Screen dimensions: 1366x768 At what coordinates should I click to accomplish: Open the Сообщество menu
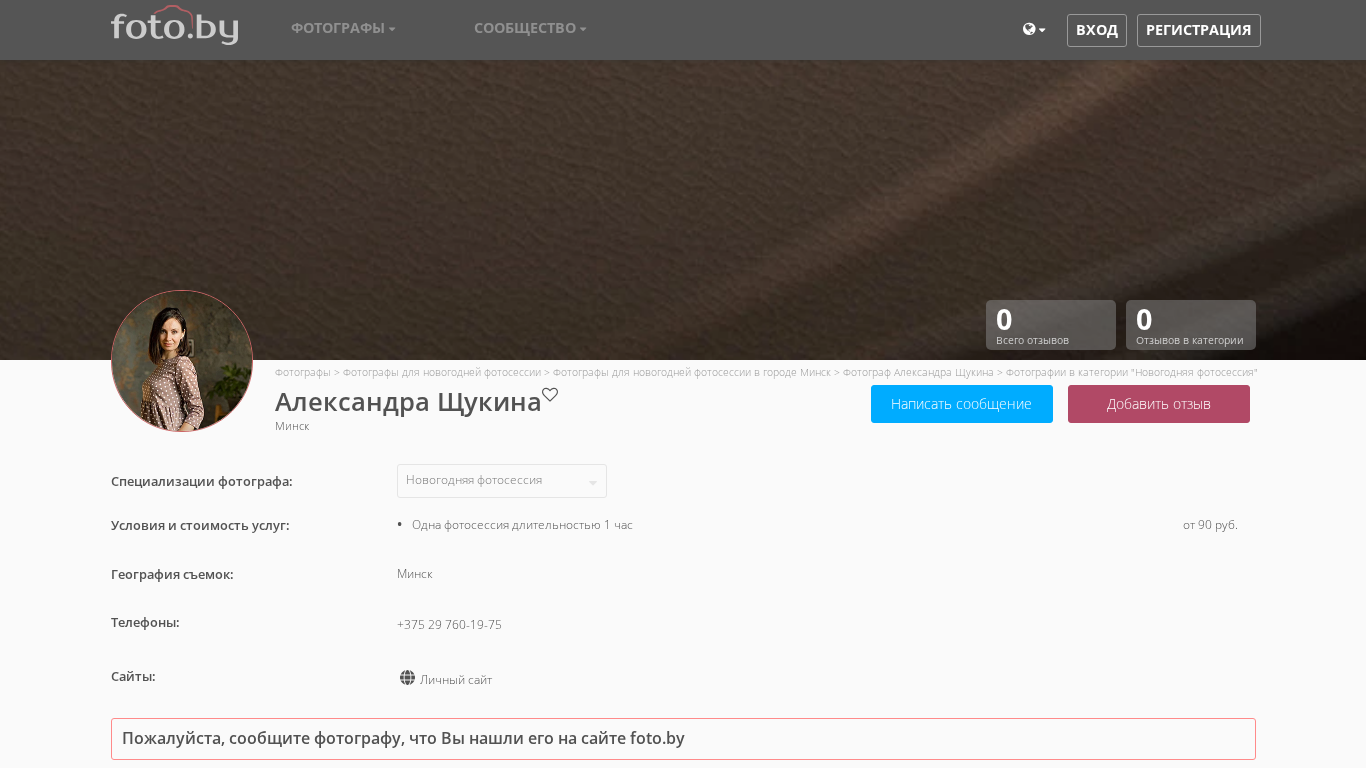click(x=530, y=29)
